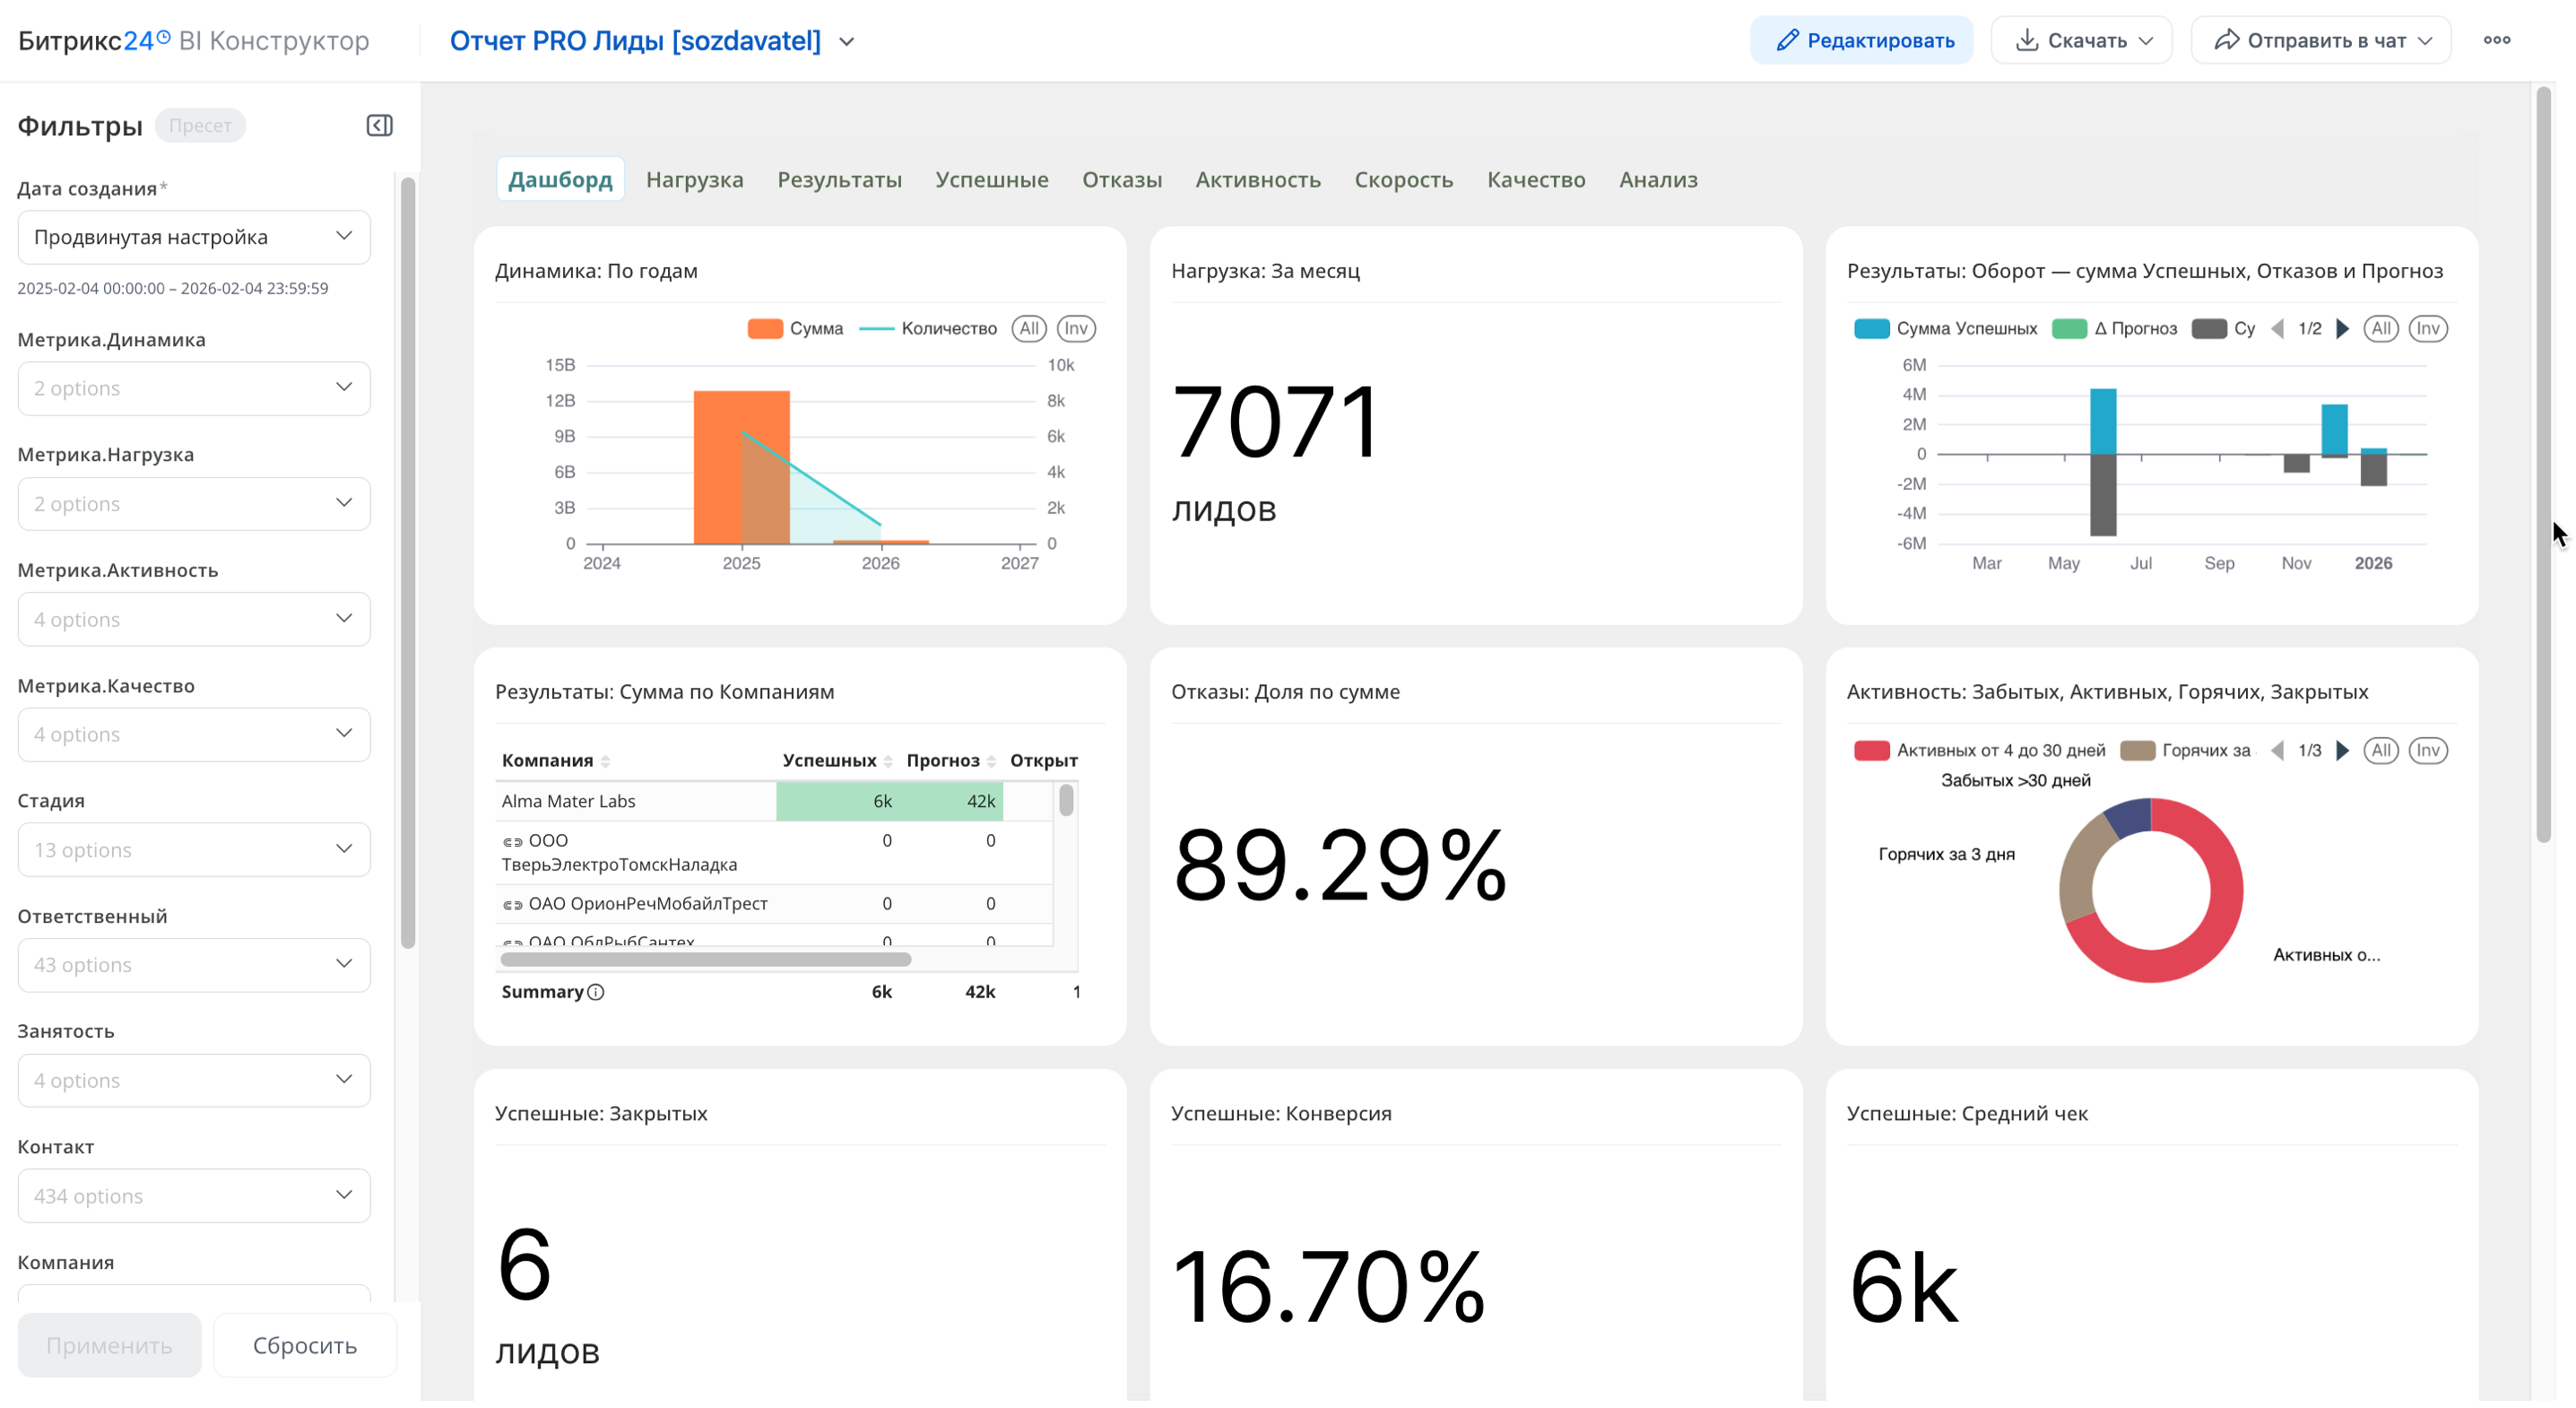This screenshot has width=2576, height=1408.
Task: Click the Редактировать button
Action: click(1861, 40)
